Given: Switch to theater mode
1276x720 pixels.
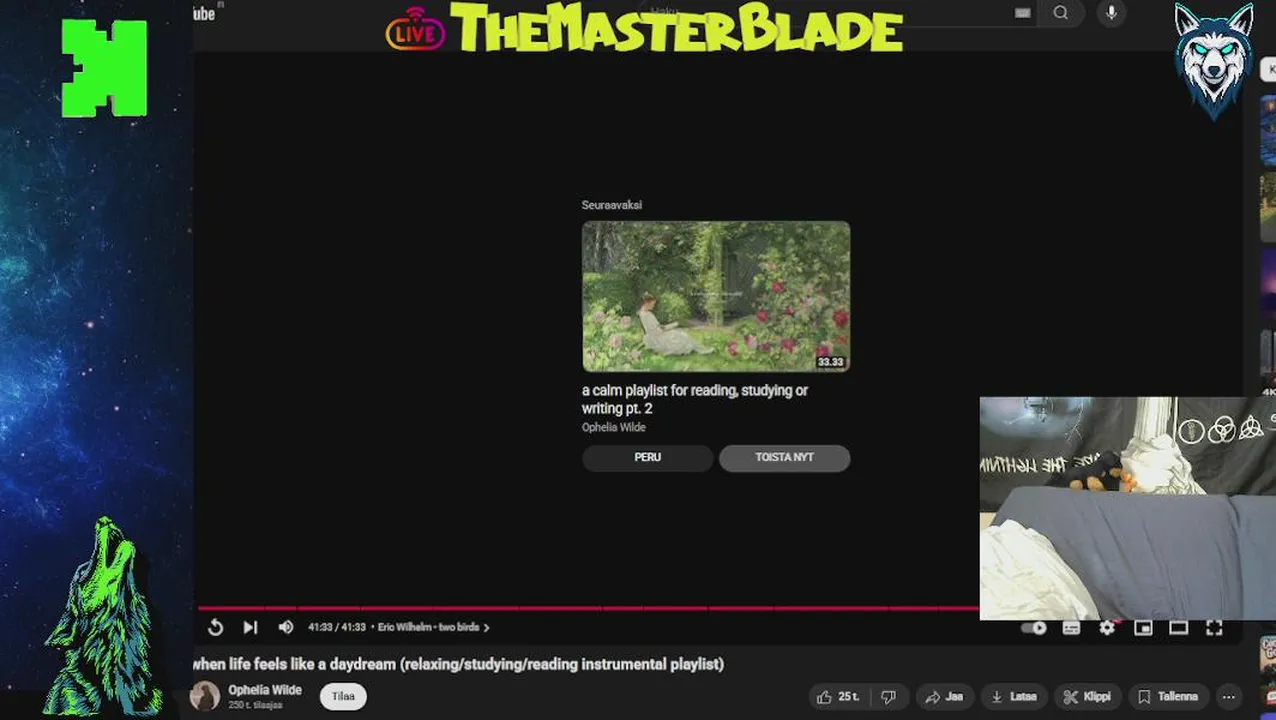Looking at the screenshot, I should coord(1179,628).
